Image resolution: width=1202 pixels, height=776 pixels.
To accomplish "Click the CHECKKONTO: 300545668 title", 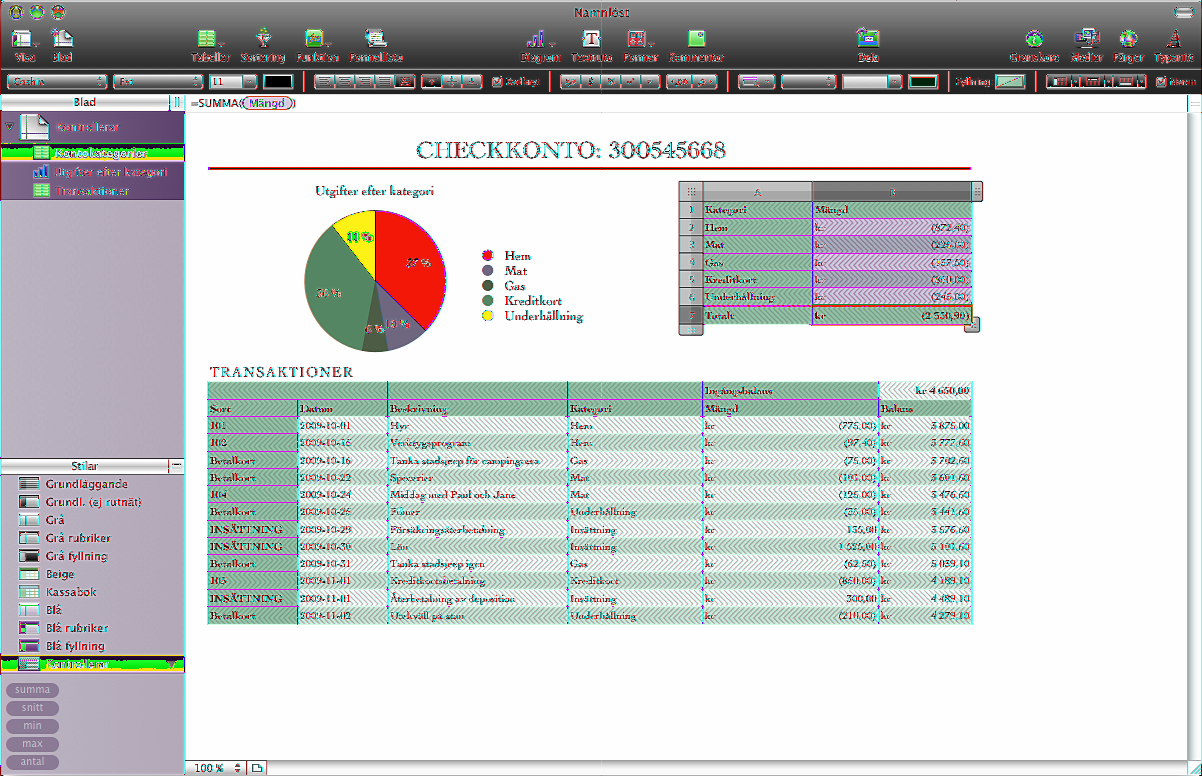I will click(571, 151).
